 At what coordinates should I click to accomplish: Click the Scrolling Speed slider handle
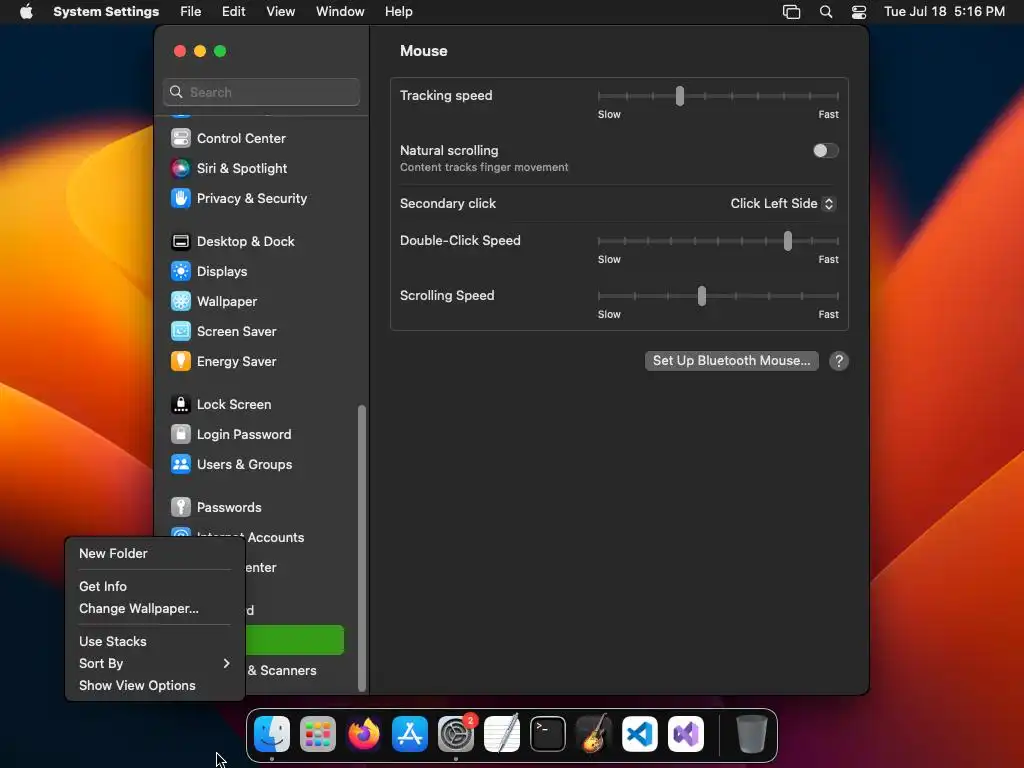[701, 296]
